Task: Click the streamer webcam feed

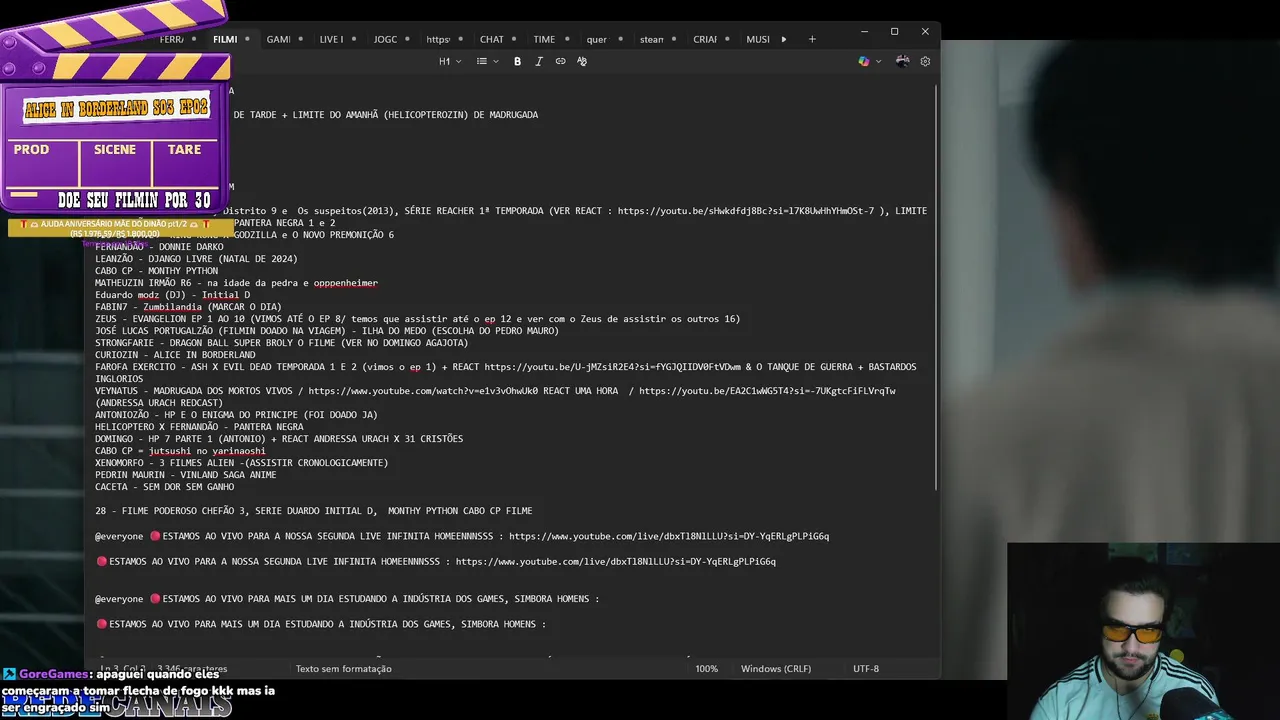Action: click(x=1143, y=631)
